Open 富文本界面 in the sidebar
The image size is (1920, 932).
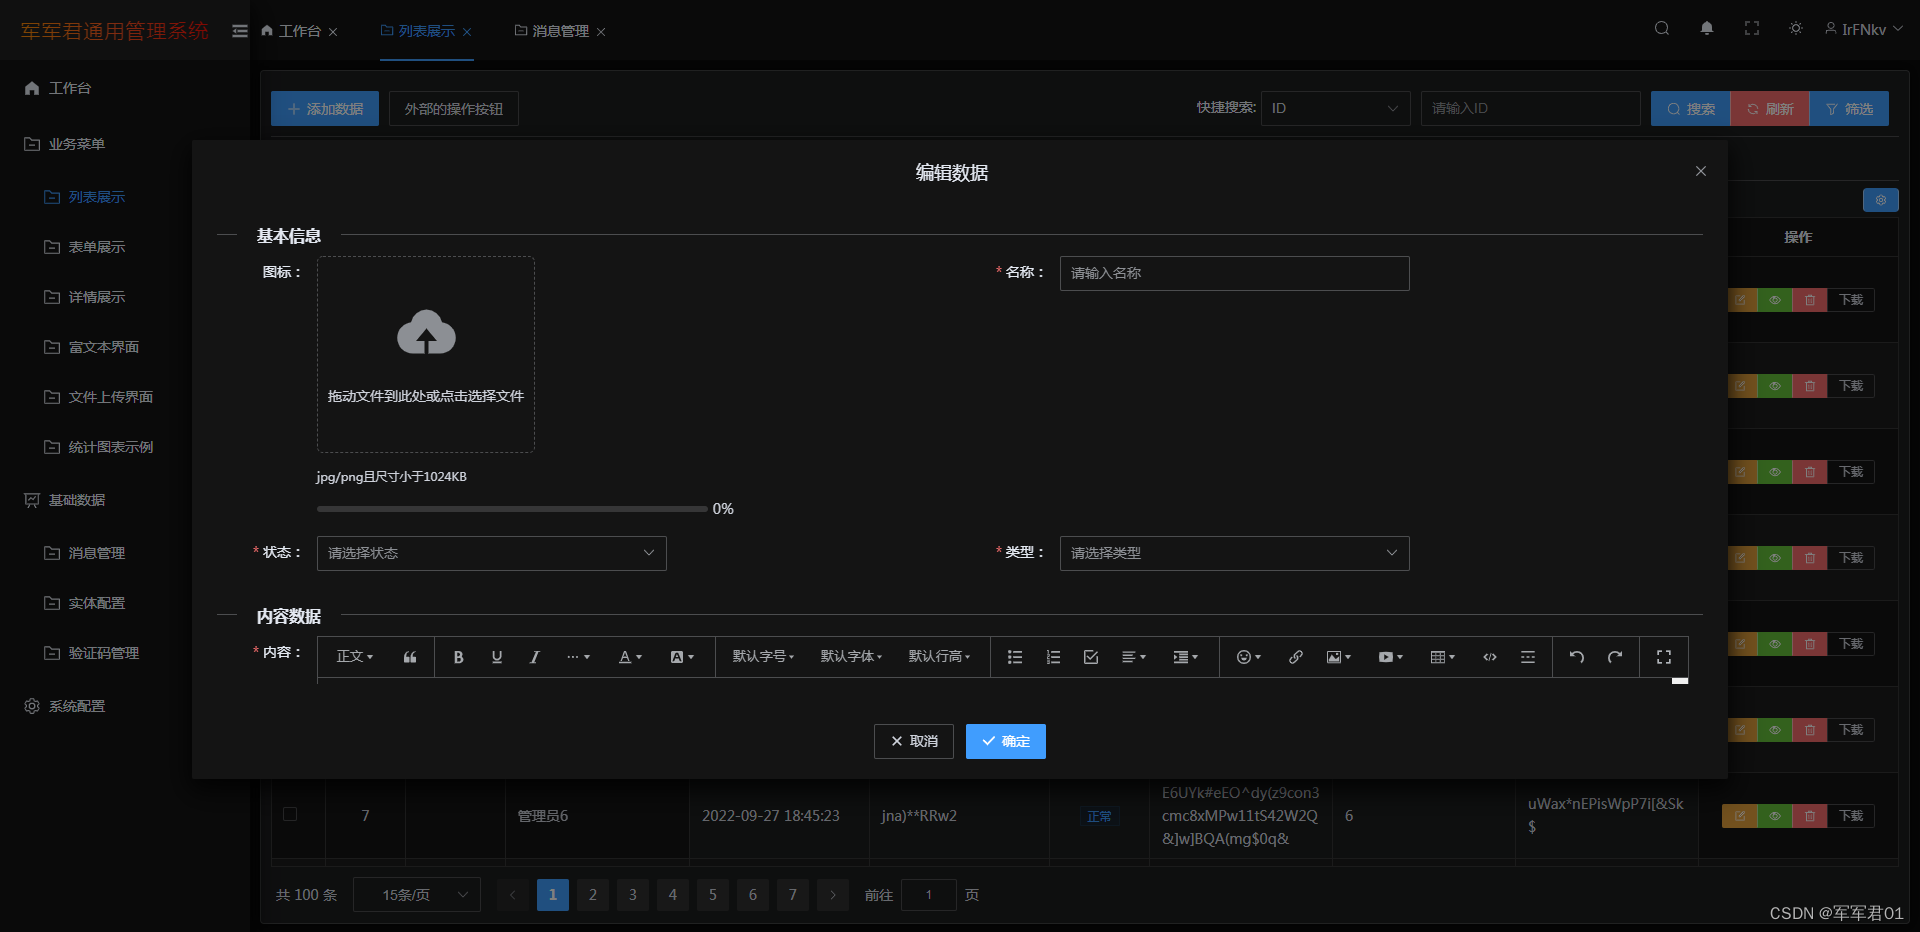[104, 347]
